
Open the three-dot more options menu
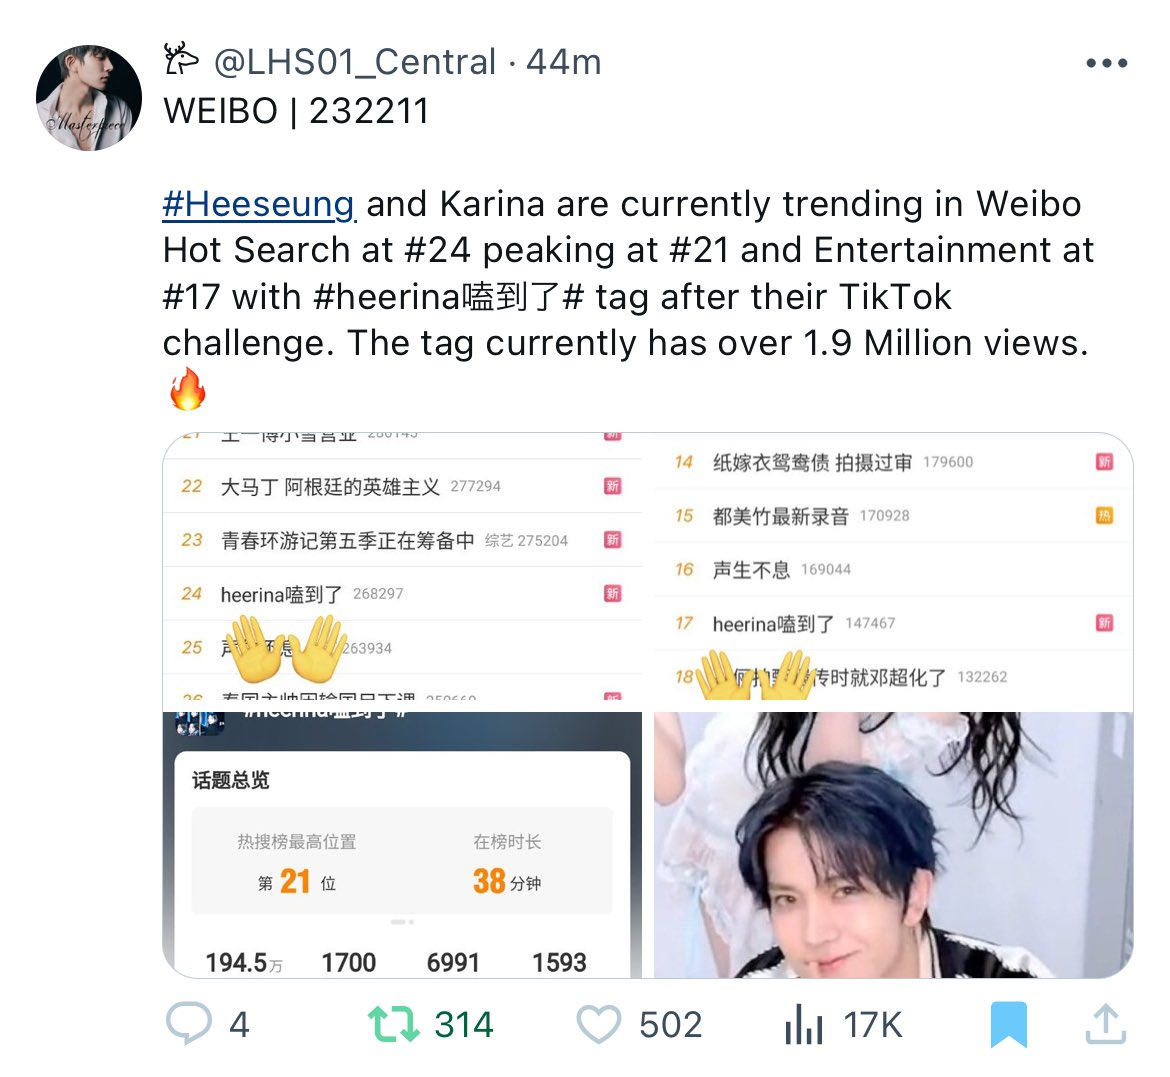pyautogui.click(x=1107, y=63)
